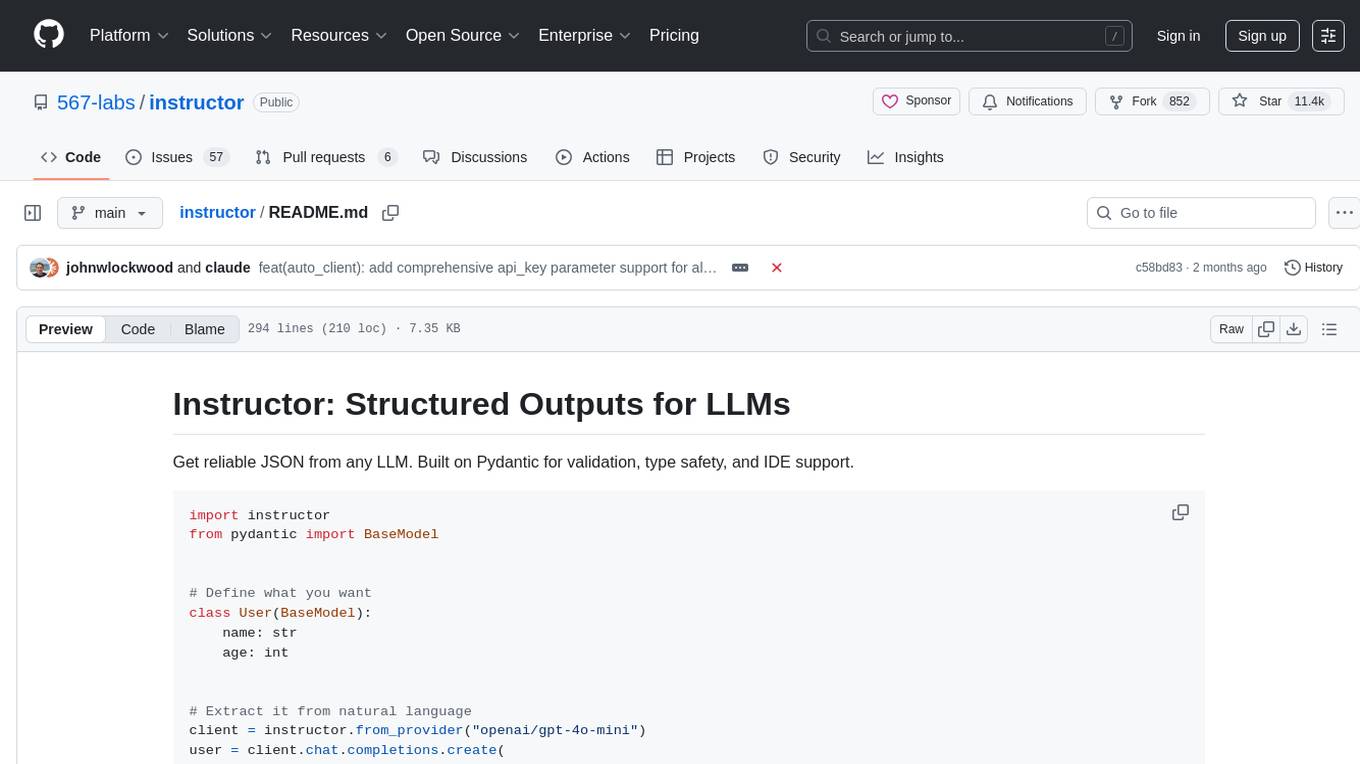This screenshot has height=764, width=1360.
Task: Click the Sign in link
Action: pyautogui.click(x=1178, y=36)
